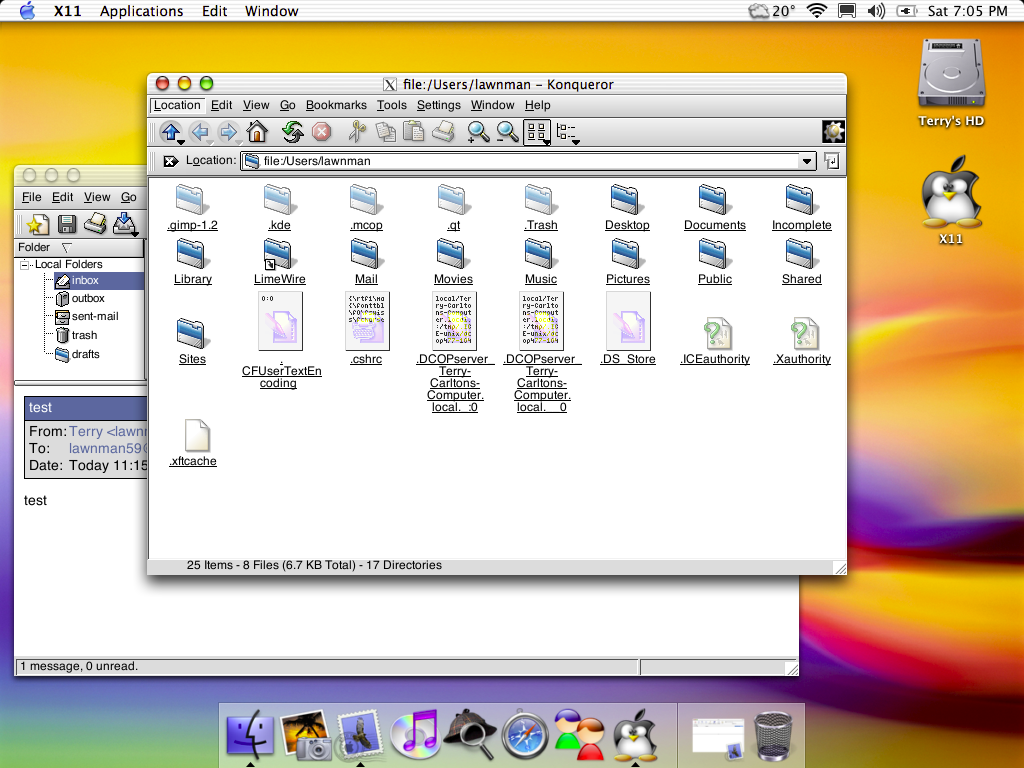Open Konqueror's Window menu
Screen dimensions: 1024x768
pos(492,105)
